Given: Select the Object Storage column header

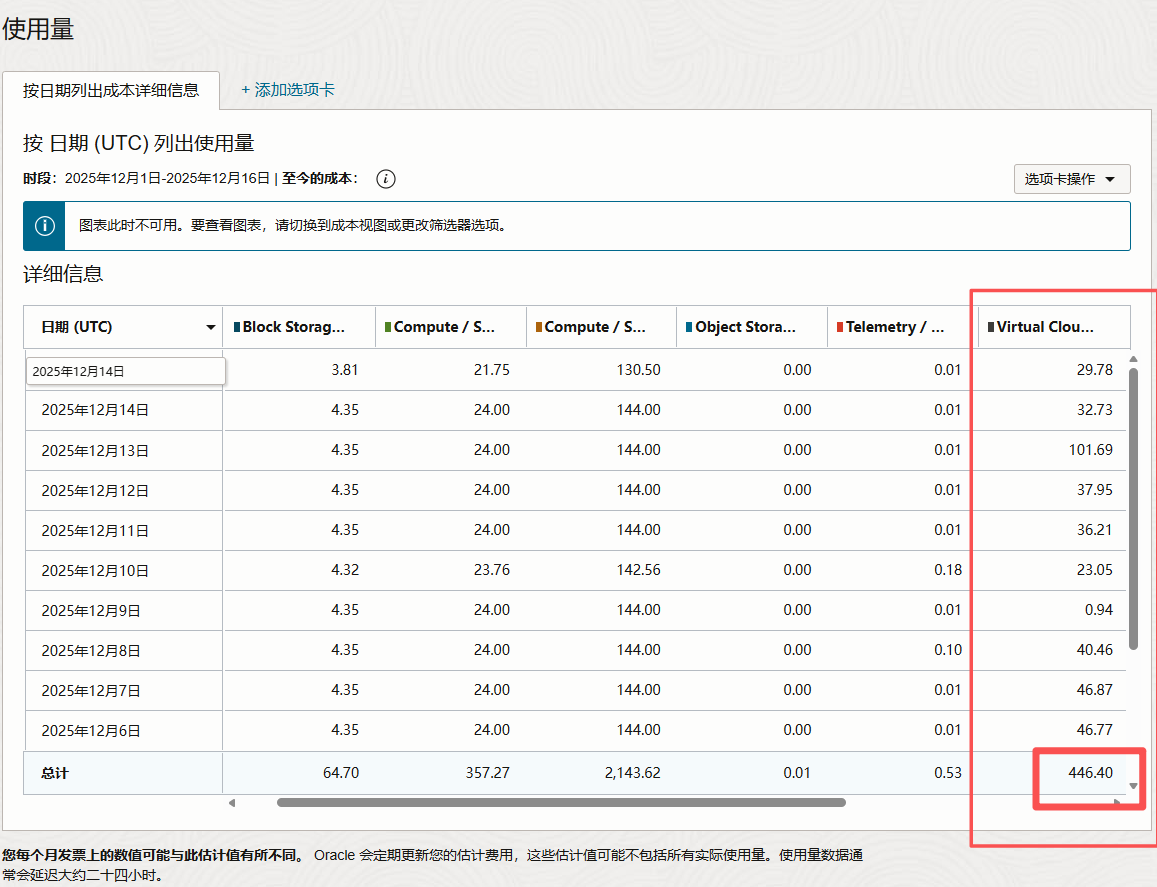Looking at the screenshot, I should 745,327.
